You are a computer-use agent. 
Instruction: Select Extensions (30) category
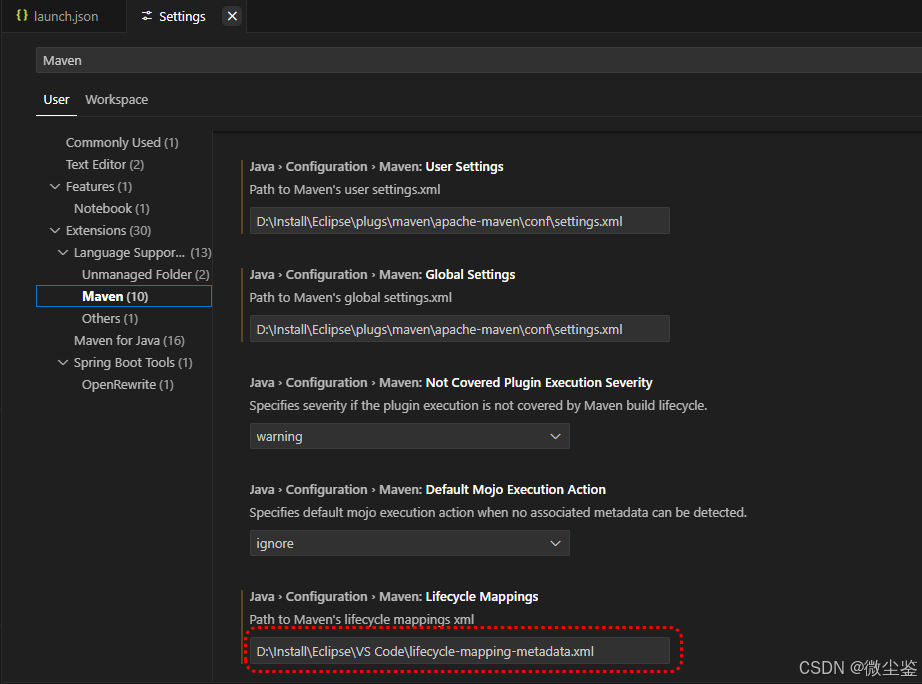click(x=108, y=231)
